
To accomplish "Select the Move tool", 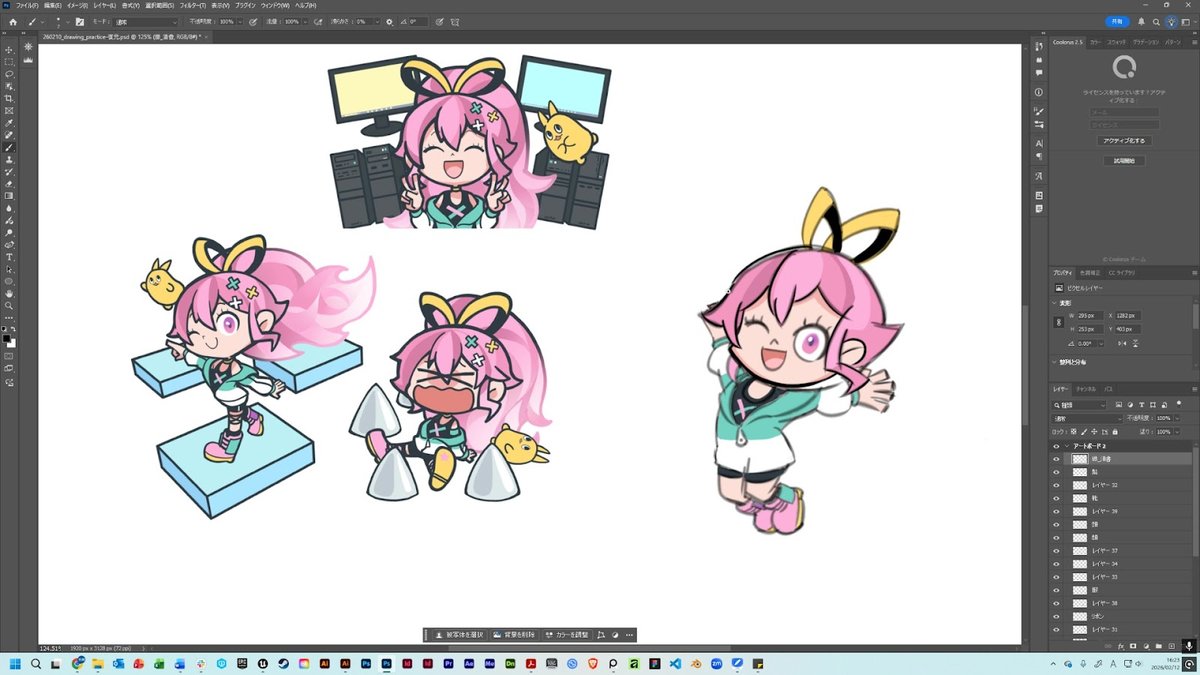I will tap(9, 49).
